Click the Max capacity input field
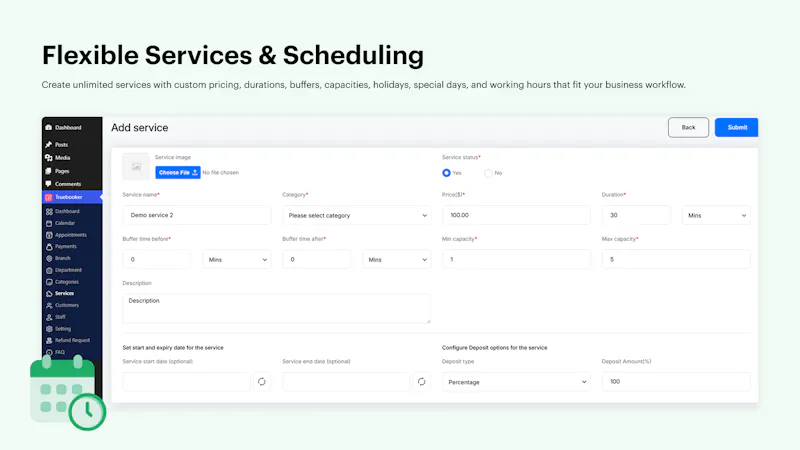The height and width of the screenshot is (450, 800). coord(676,260)
